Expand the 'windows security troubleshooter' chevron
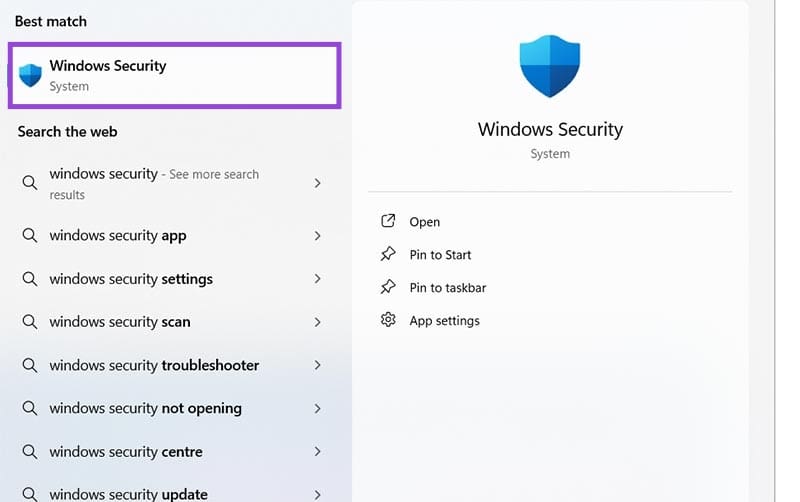800x502 pixels. [x=318, y=365]
